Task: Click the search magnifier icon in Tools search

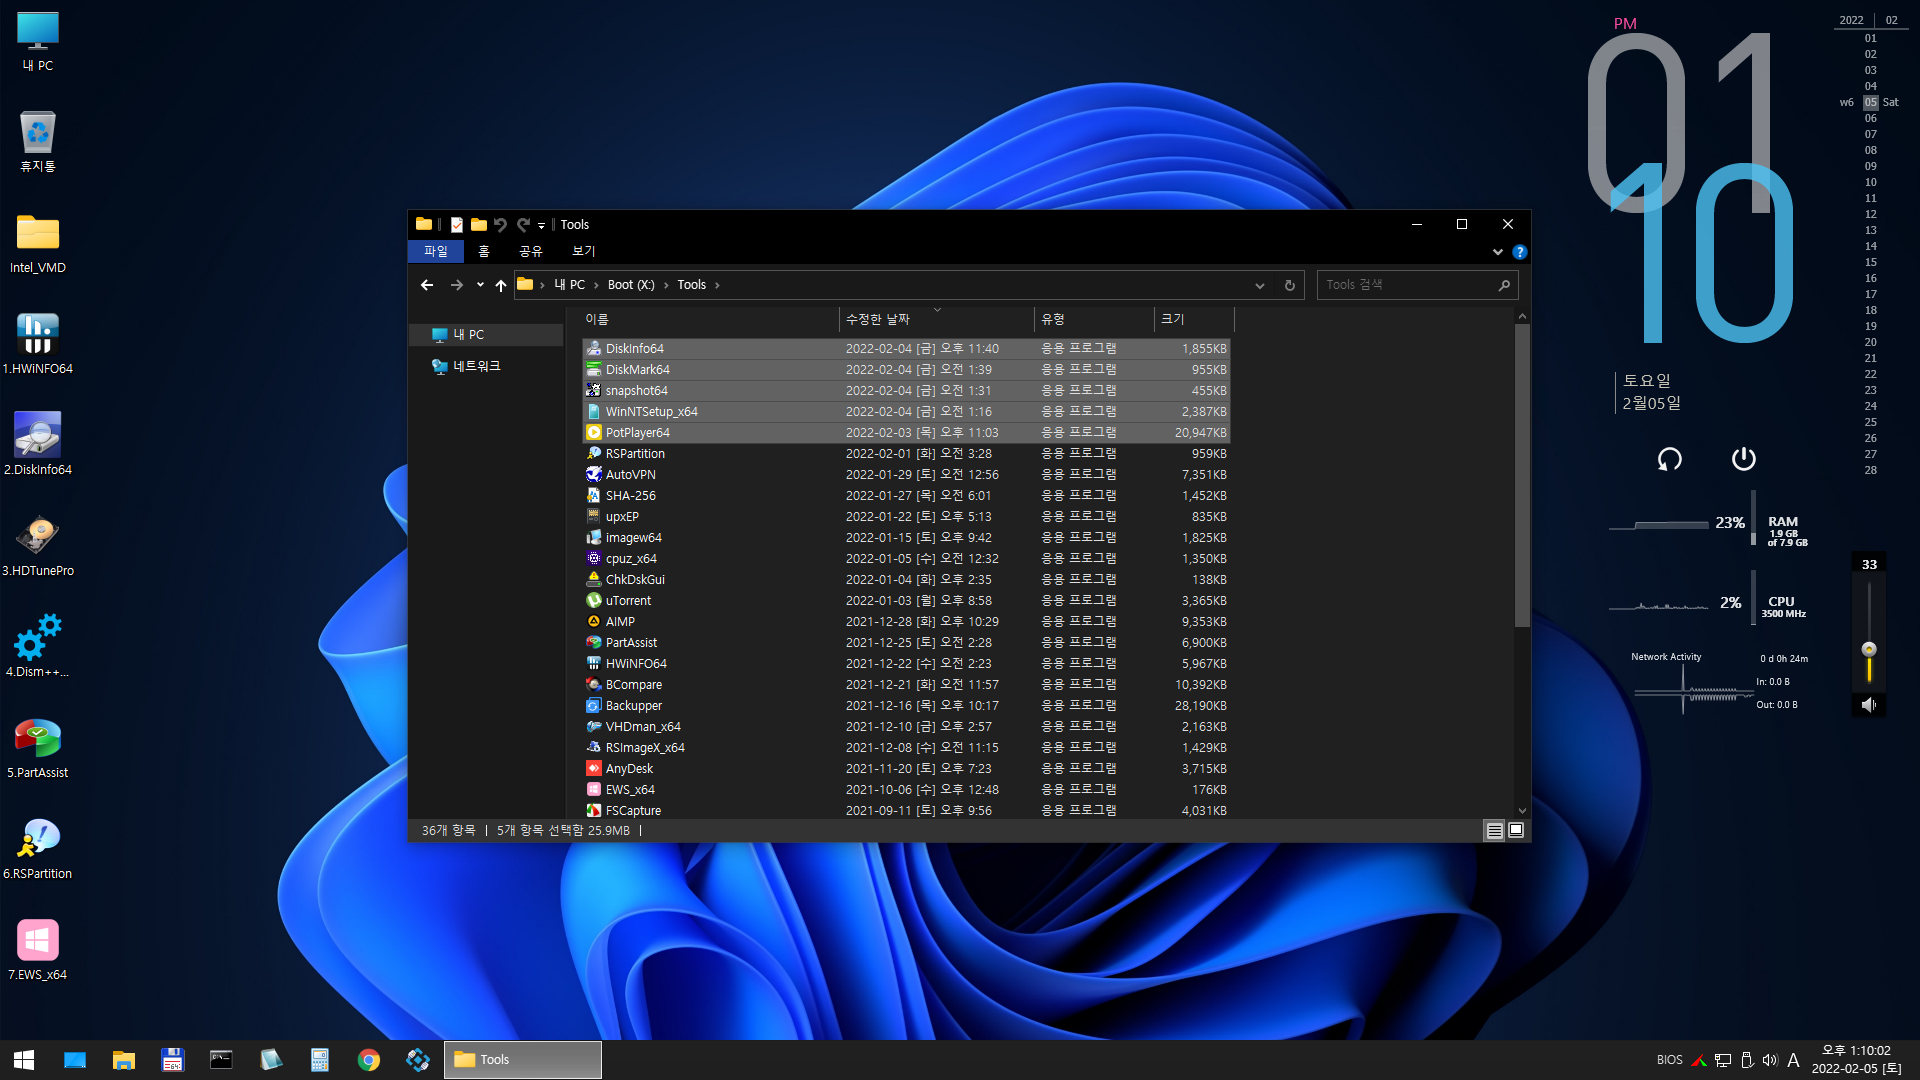Action: [1503, 285]
